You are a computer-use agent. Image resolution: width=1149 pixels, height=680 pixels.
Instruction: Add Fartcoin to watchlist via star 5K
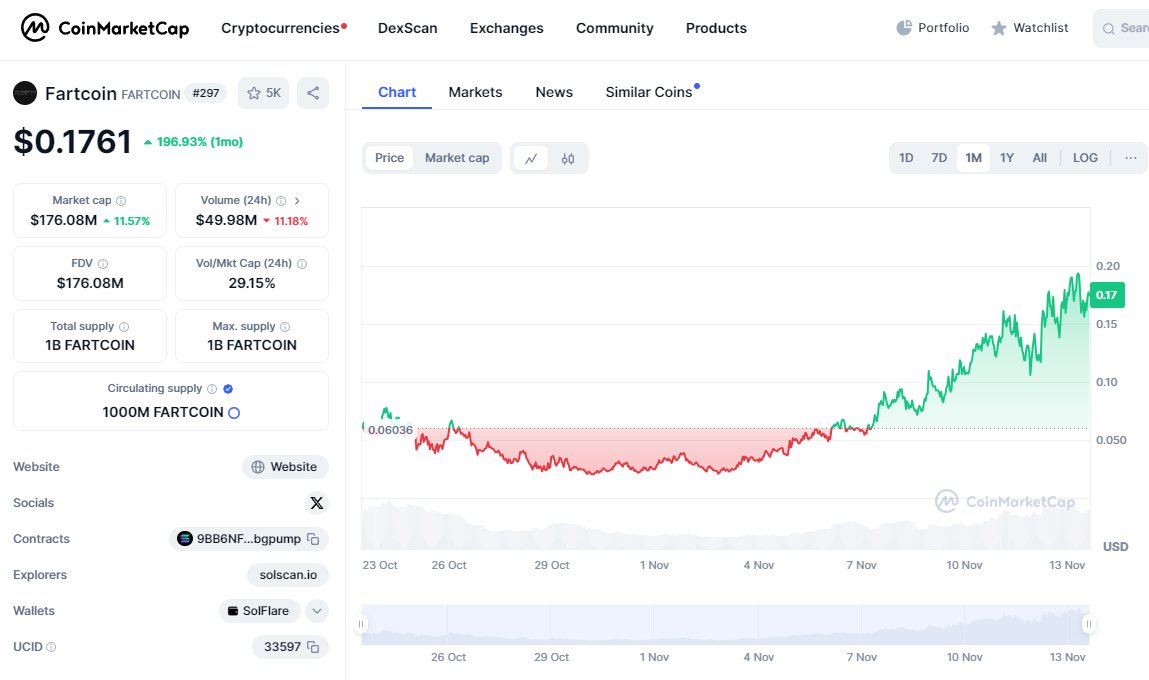tap(264, 93)
